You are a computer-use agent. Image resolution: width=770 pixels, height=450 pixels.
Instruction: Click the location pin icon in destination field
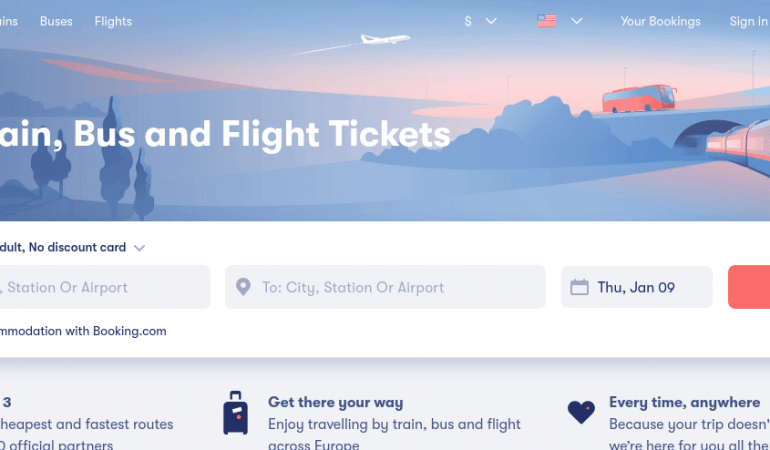(242, 288)
